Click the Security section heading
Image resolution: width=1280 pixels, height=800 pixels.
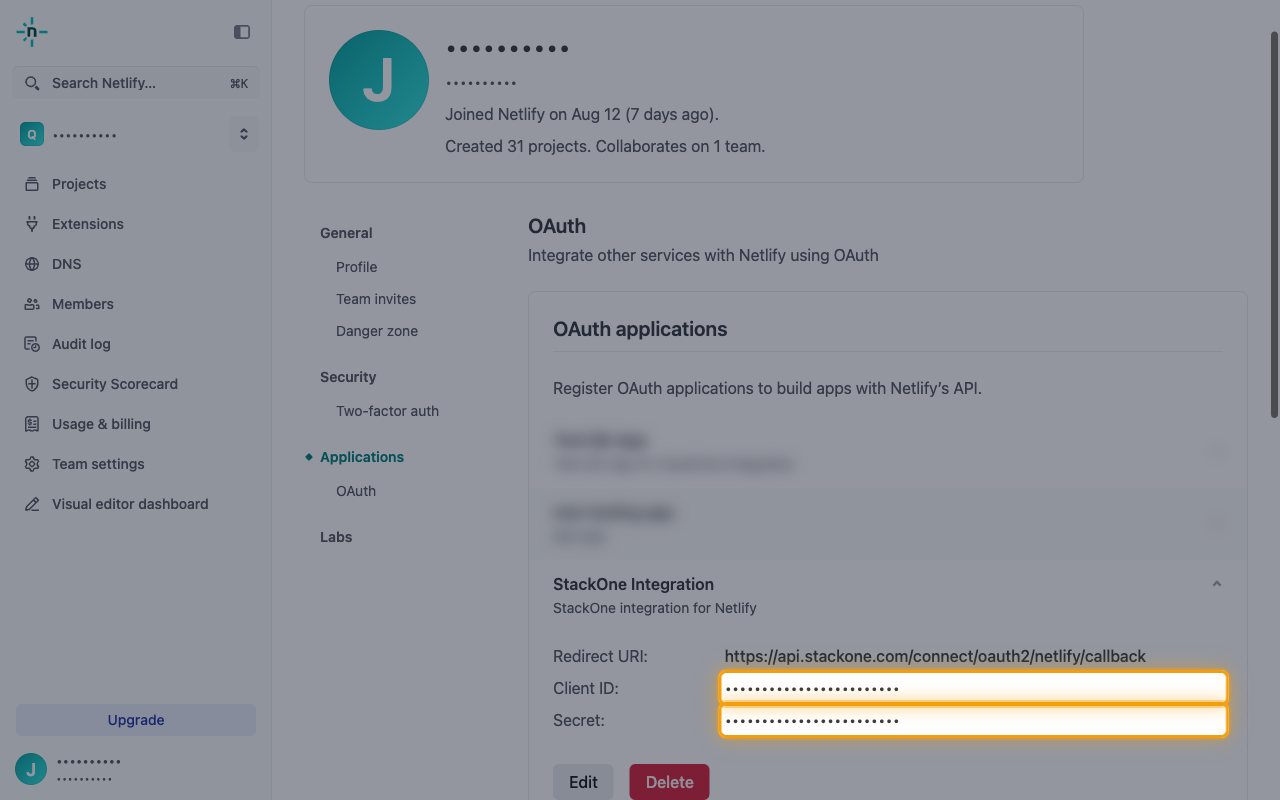(x=348, y=377)
